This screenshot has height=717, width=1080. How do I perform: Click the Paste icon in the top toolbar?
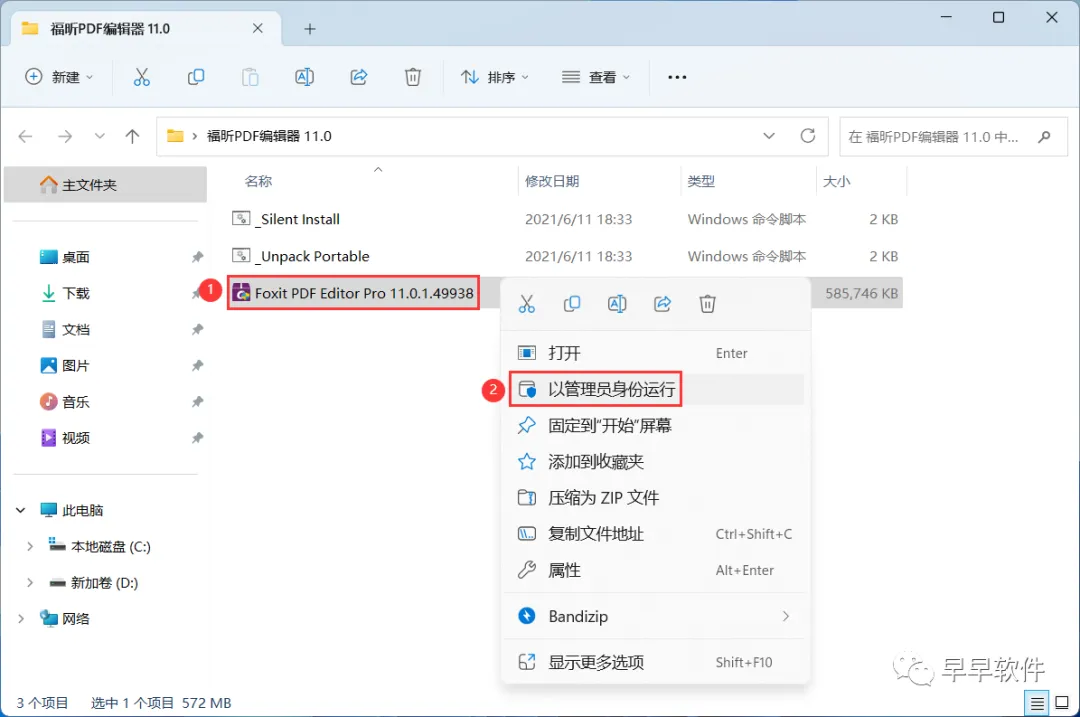click(250, 77)
